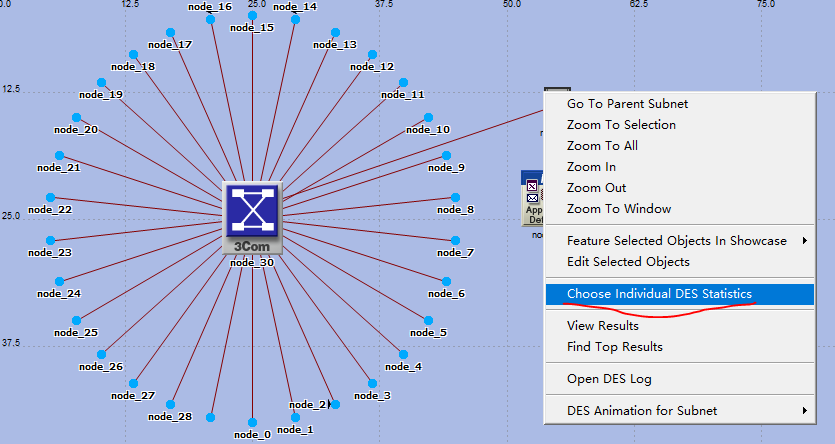Select the node_12 workstation dot
The height and width of the screenshot is (444, 835).
pos(373,54)
